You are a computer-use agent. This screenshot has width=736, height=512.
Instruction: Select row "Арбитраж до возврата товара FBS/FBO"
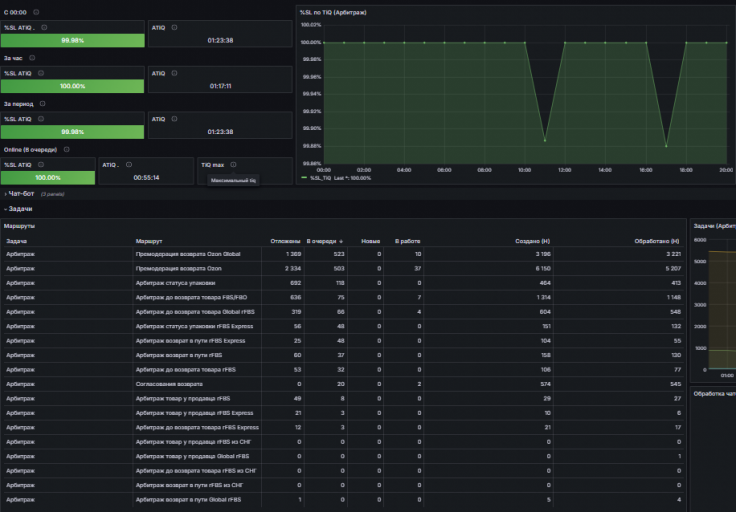click(343, 297)
